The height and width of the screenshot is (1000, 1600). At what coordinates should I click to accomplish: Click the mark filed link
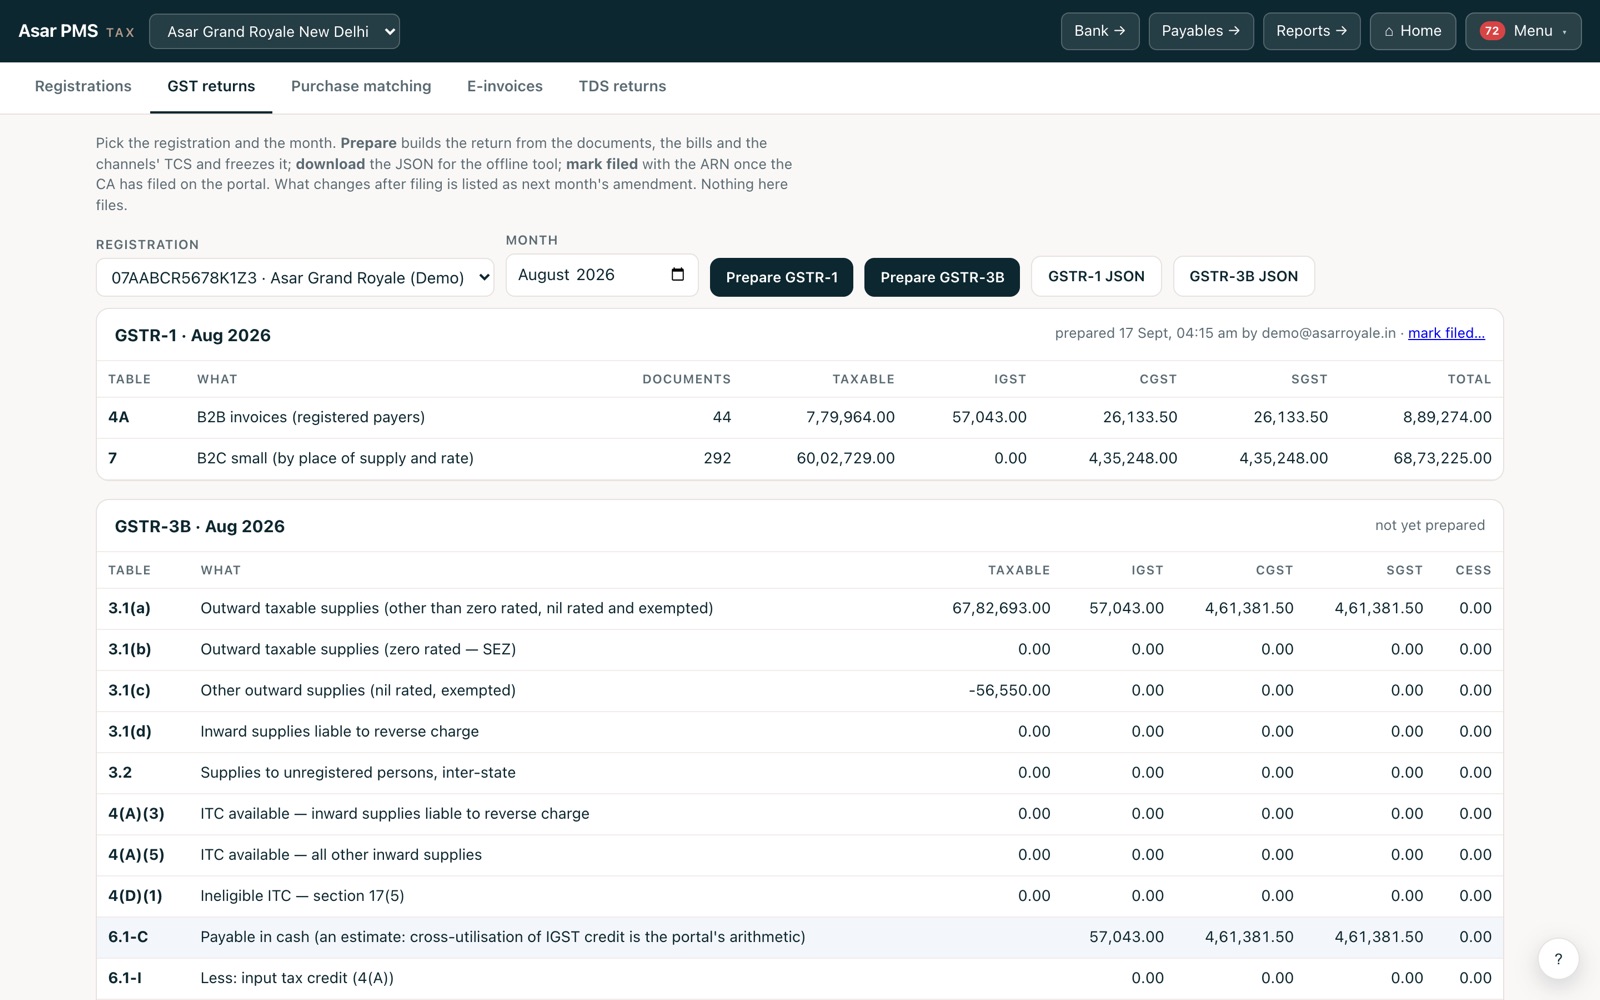1446,333
